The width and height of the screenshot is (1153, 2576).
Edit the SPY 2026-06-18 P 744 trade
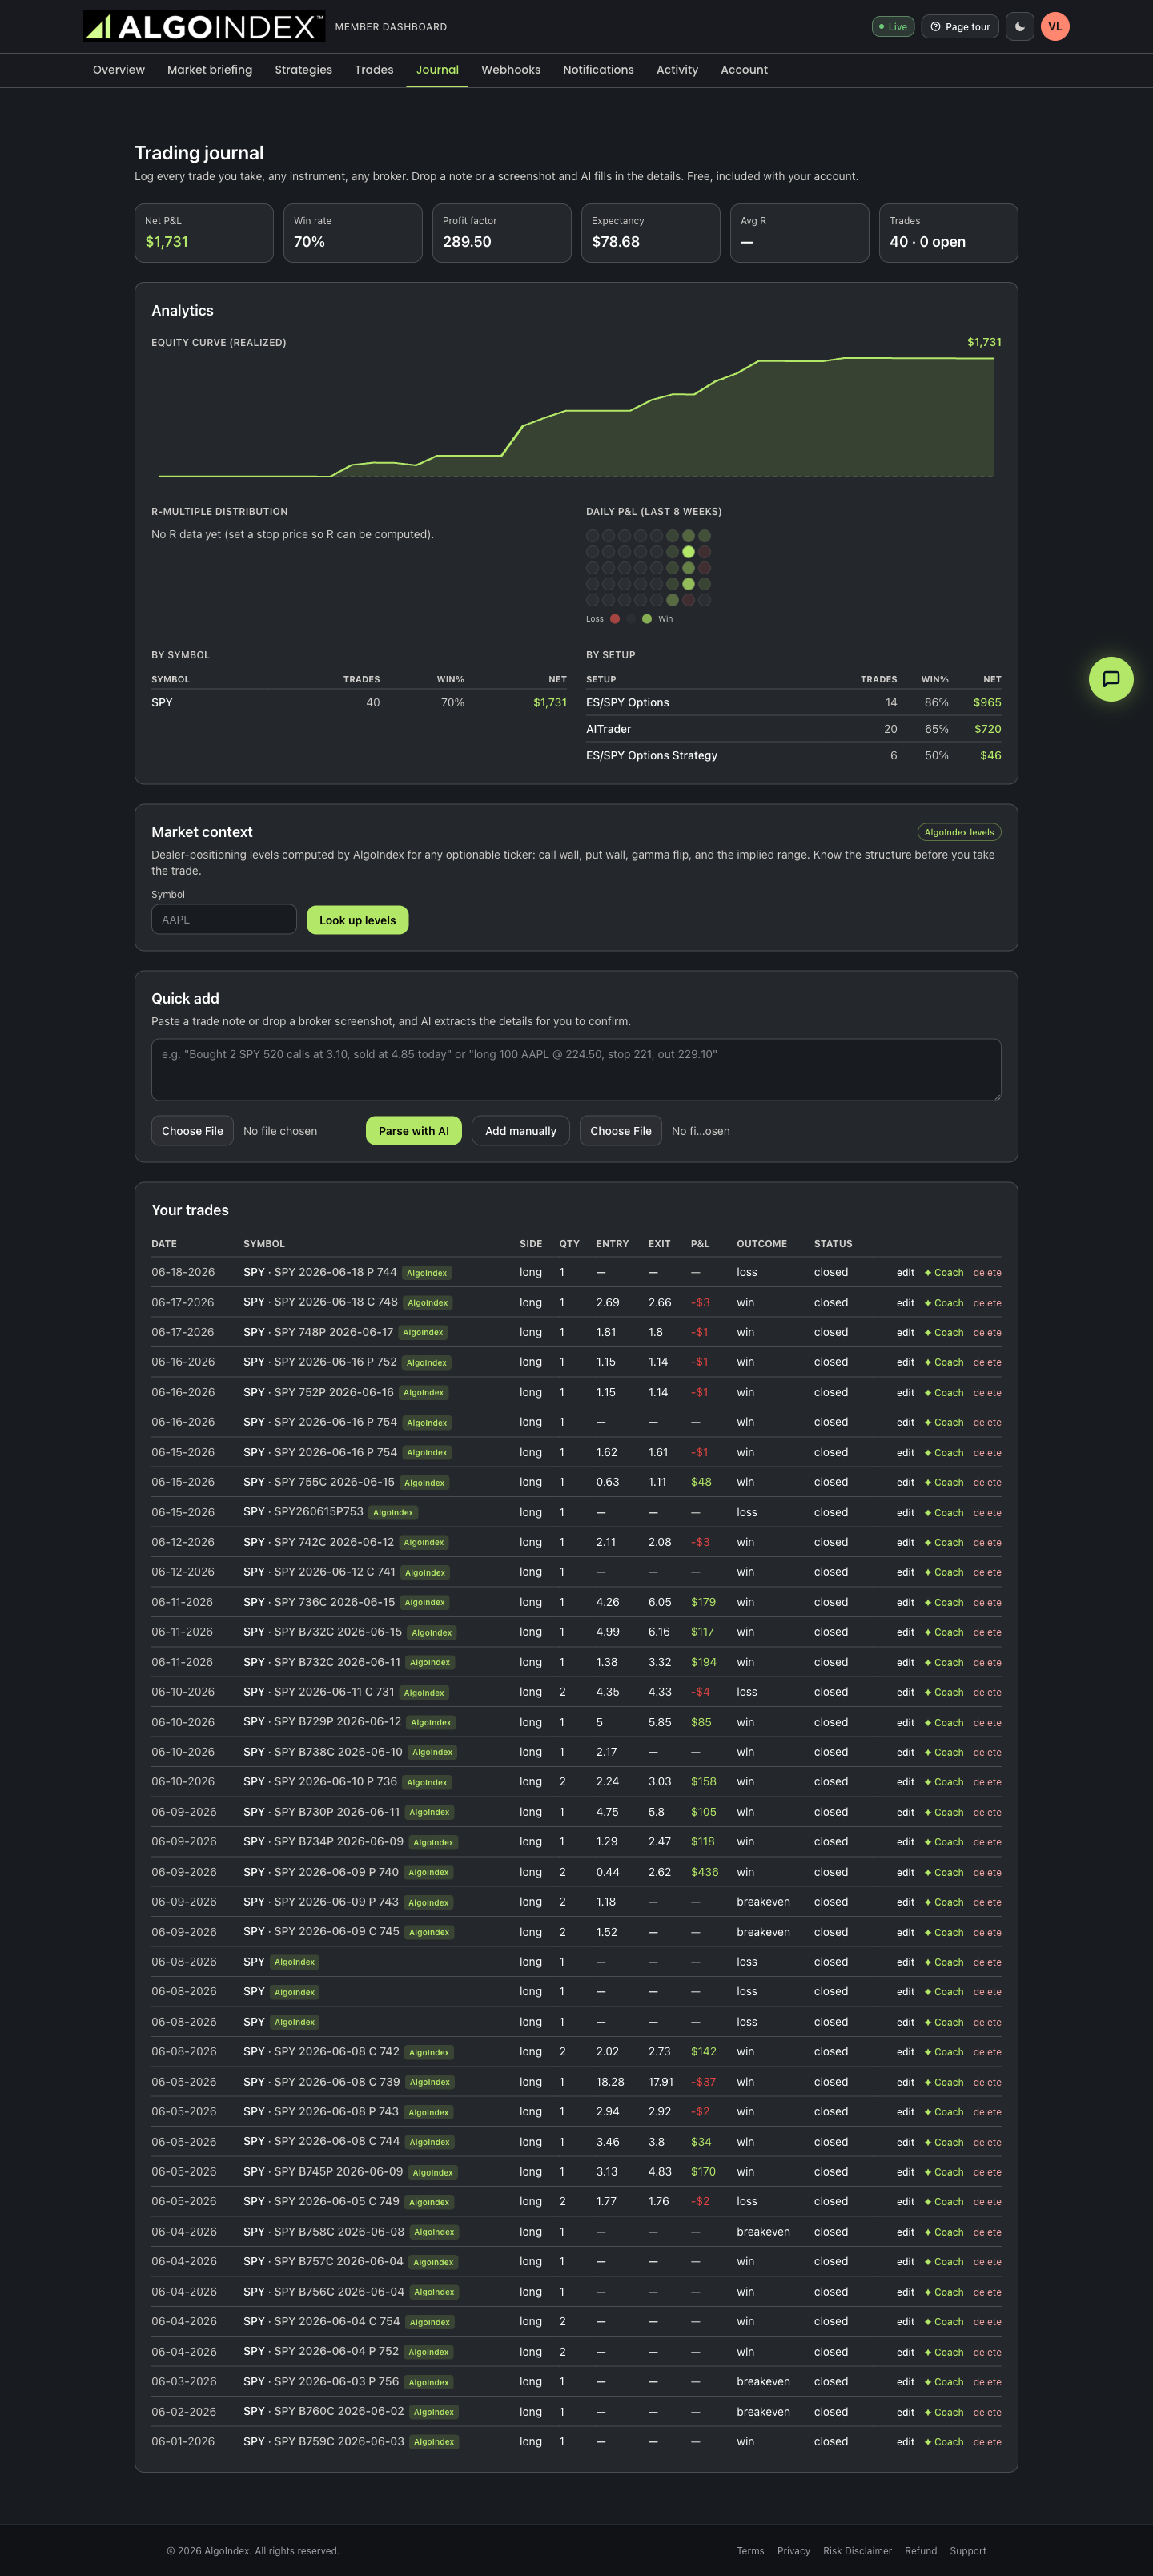click(x=905, y=1273)
